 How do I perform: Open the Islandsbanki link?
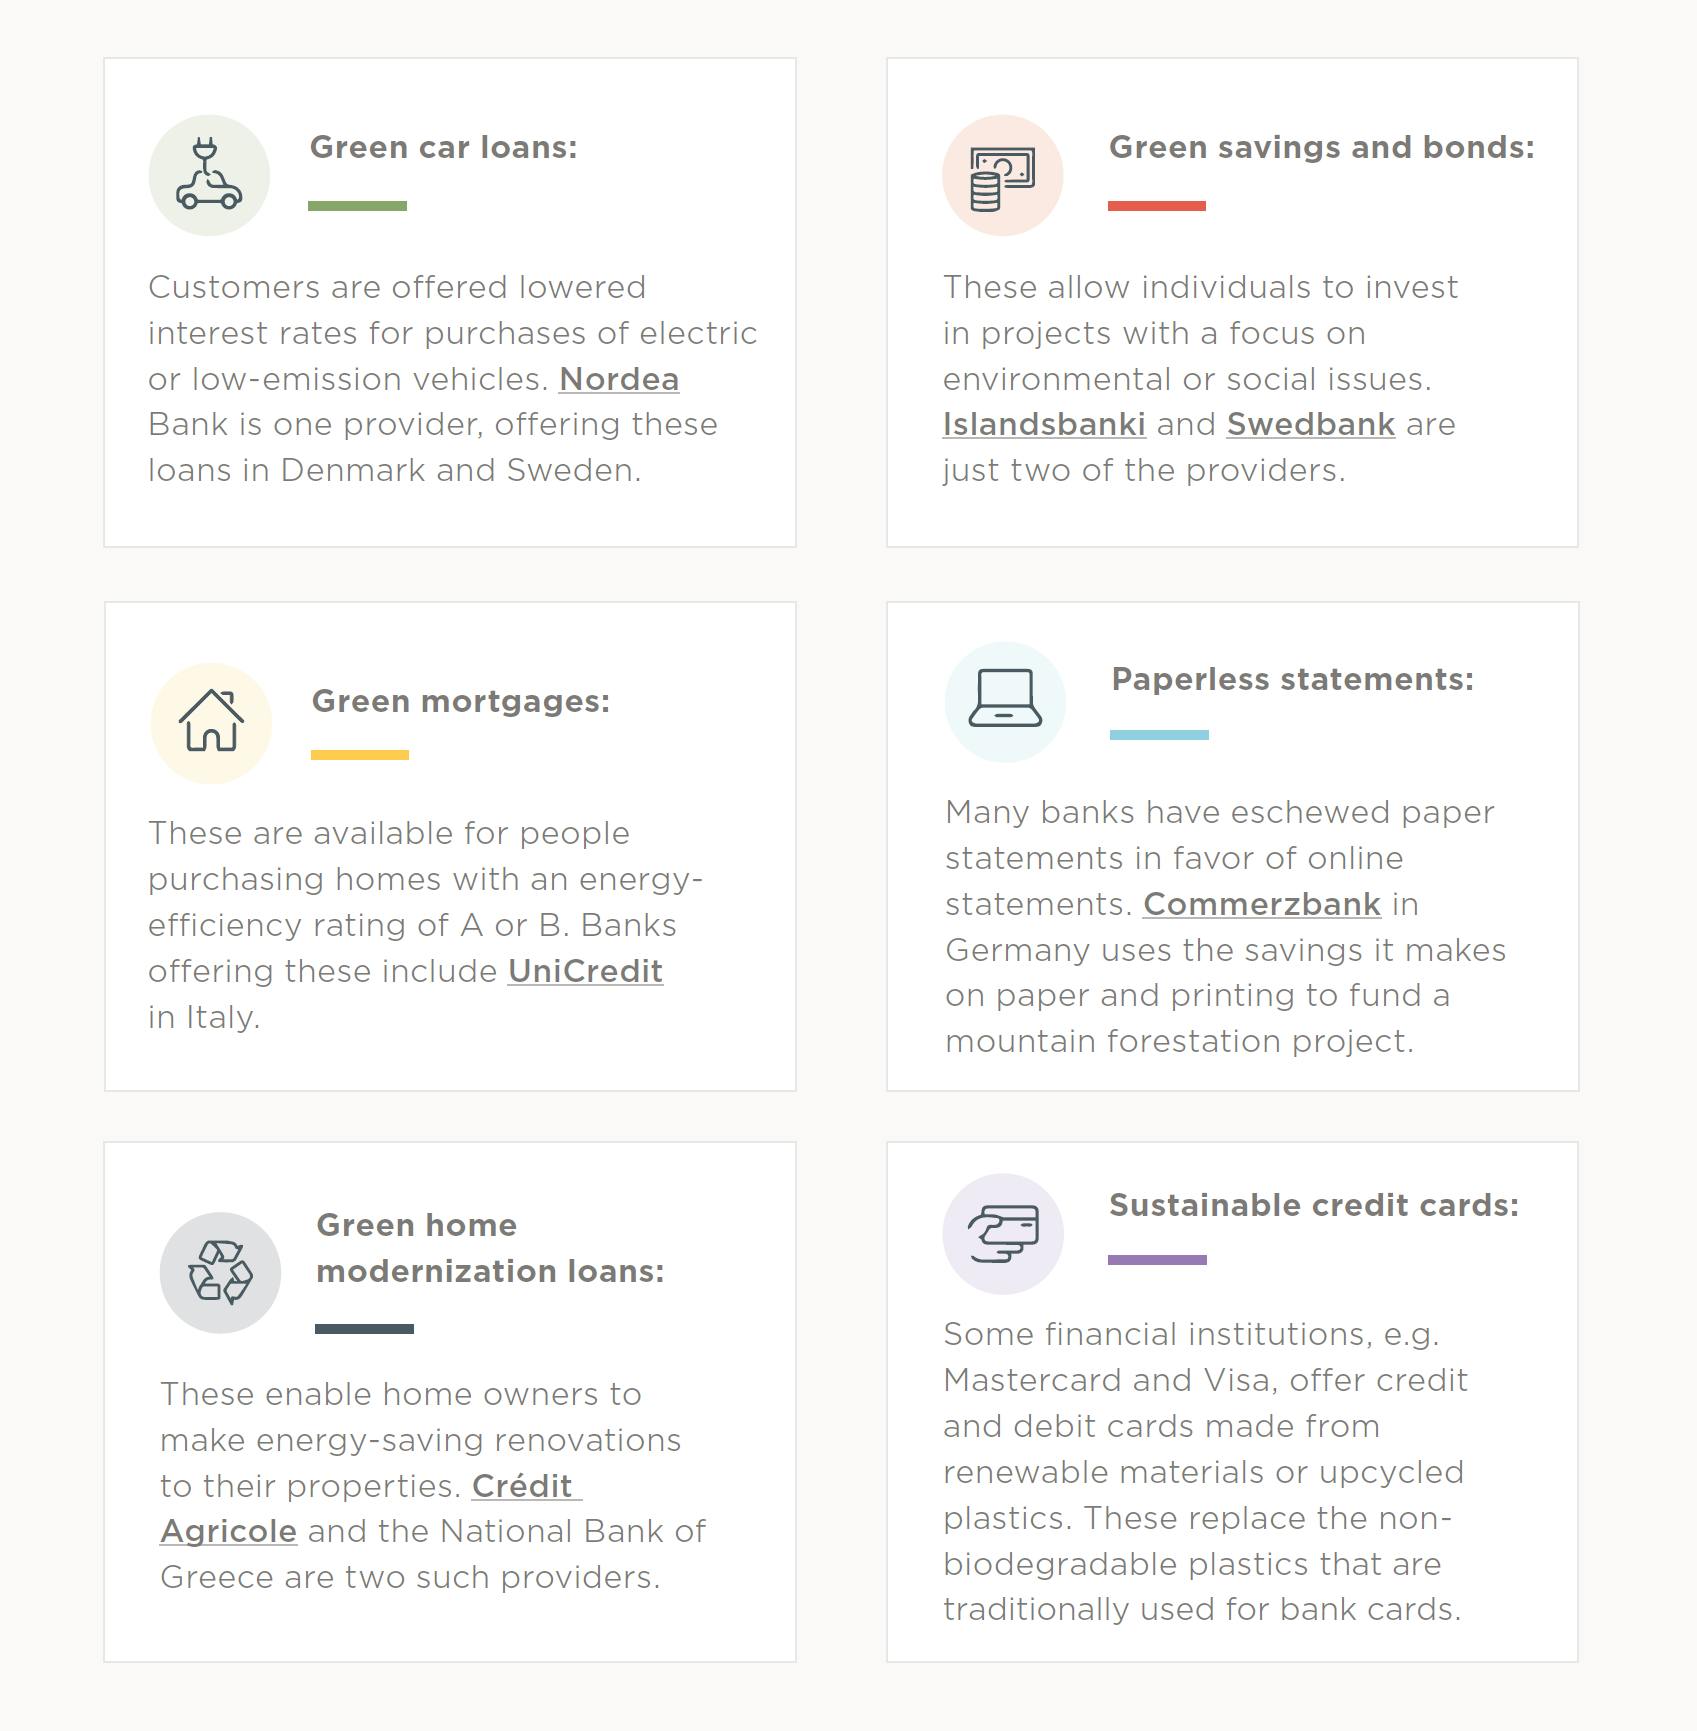1044,424
